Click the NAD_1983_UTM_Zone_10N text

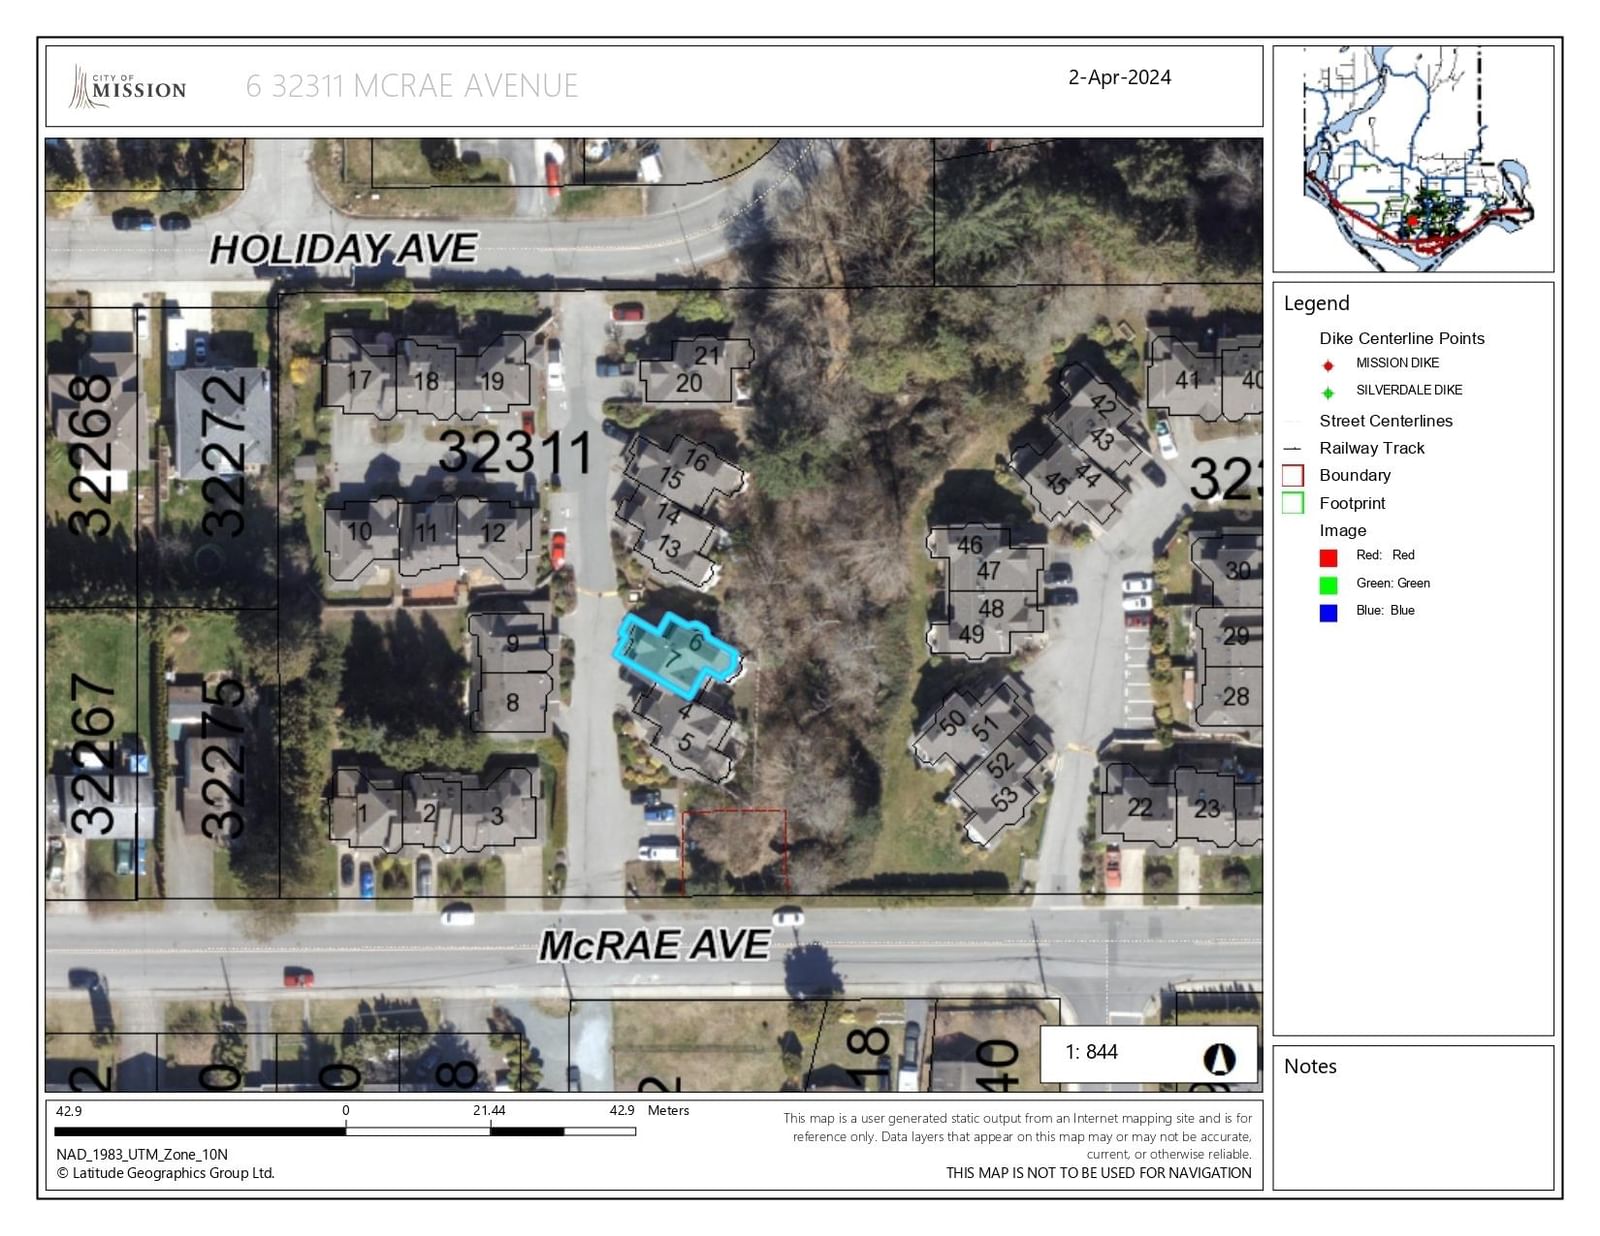pyautogui.click(x=142, y=1154)
